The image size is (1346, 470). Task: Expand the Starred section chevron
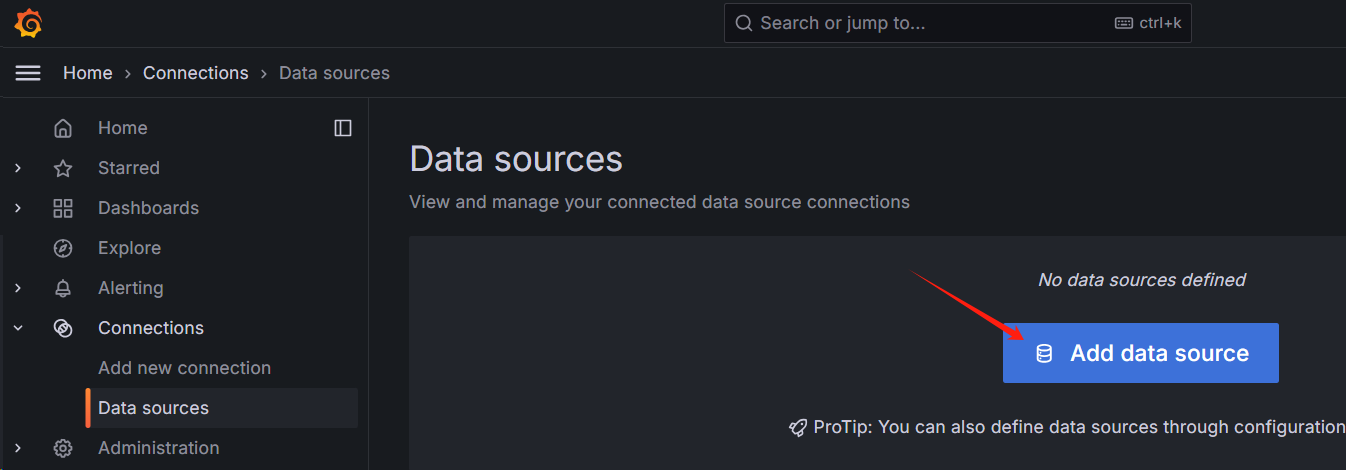[x=18, y=168]
